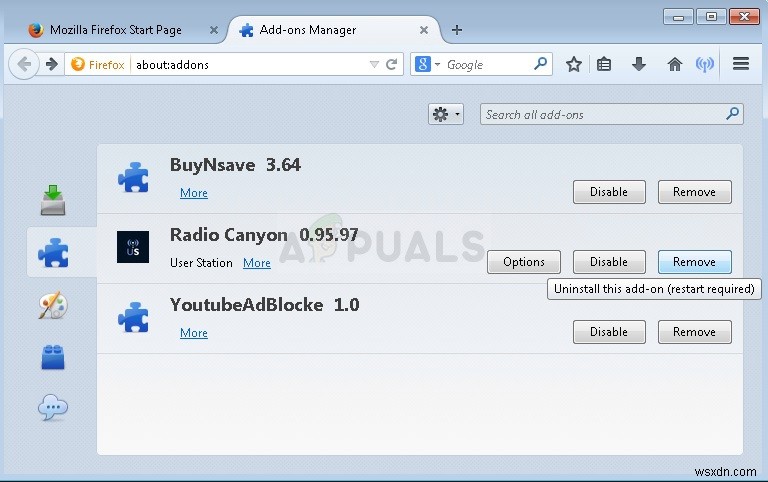This screenshot has width=768, height=482.
Task: Open the Plugins lego brick category
Action: point(53,357)
